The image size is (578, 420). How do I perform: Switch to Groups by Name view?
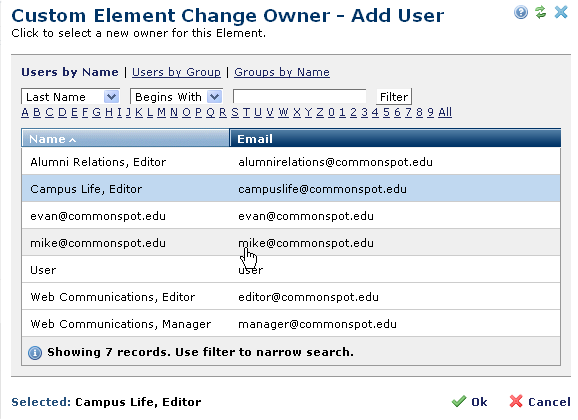tap(282, 72)
